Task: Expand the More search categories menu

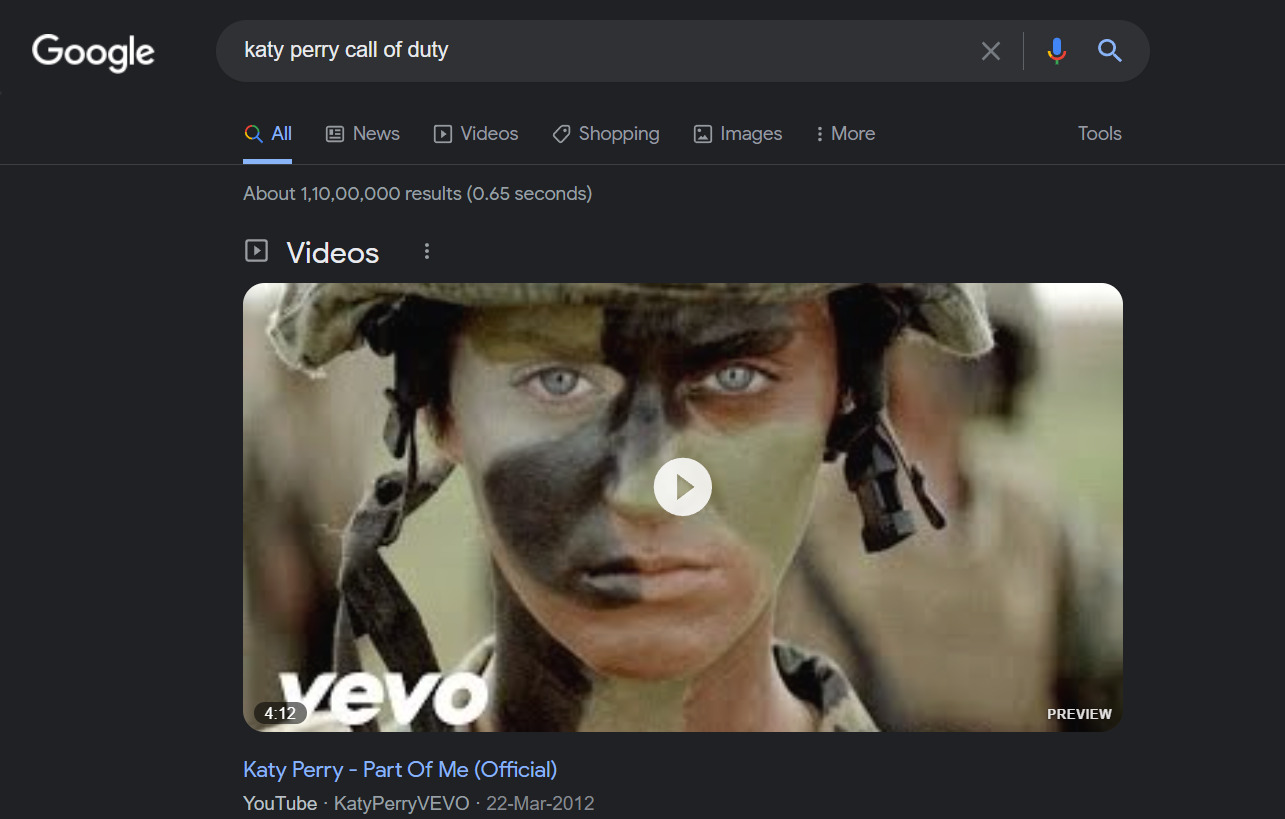Action: 845,134
